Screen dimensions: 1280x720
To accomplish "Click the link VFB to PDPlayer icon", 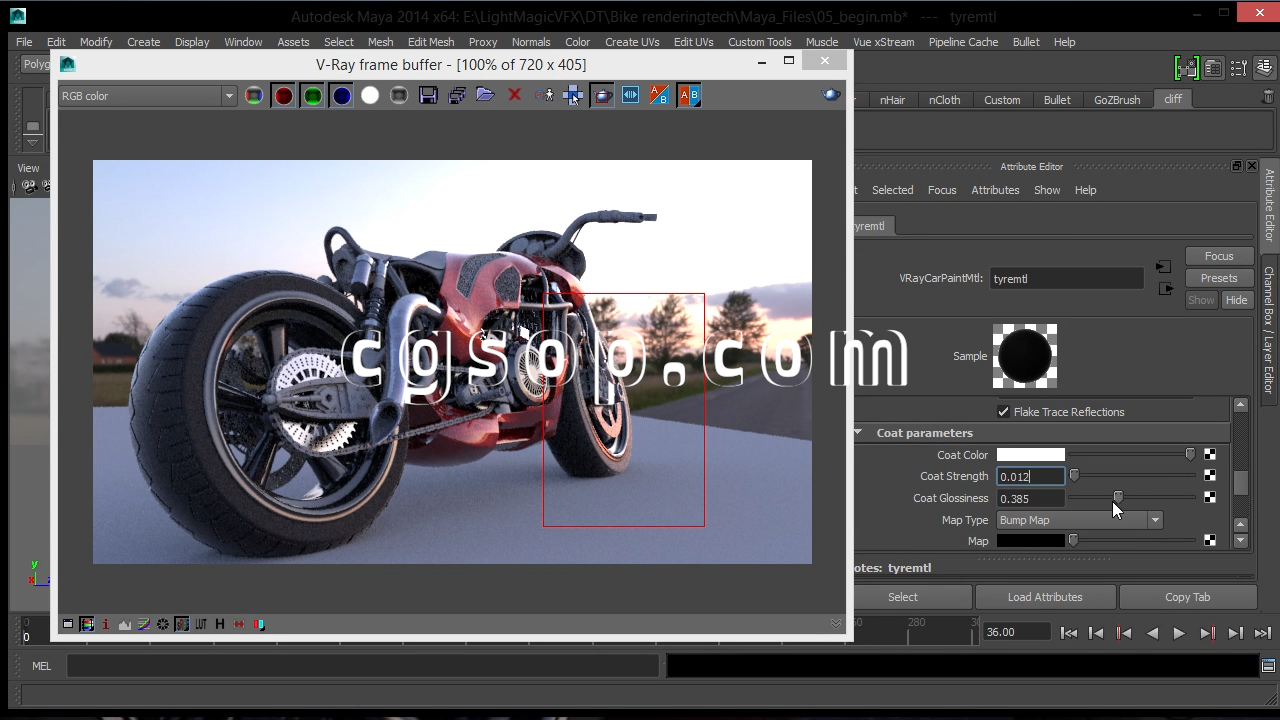I will pos(631,96).
